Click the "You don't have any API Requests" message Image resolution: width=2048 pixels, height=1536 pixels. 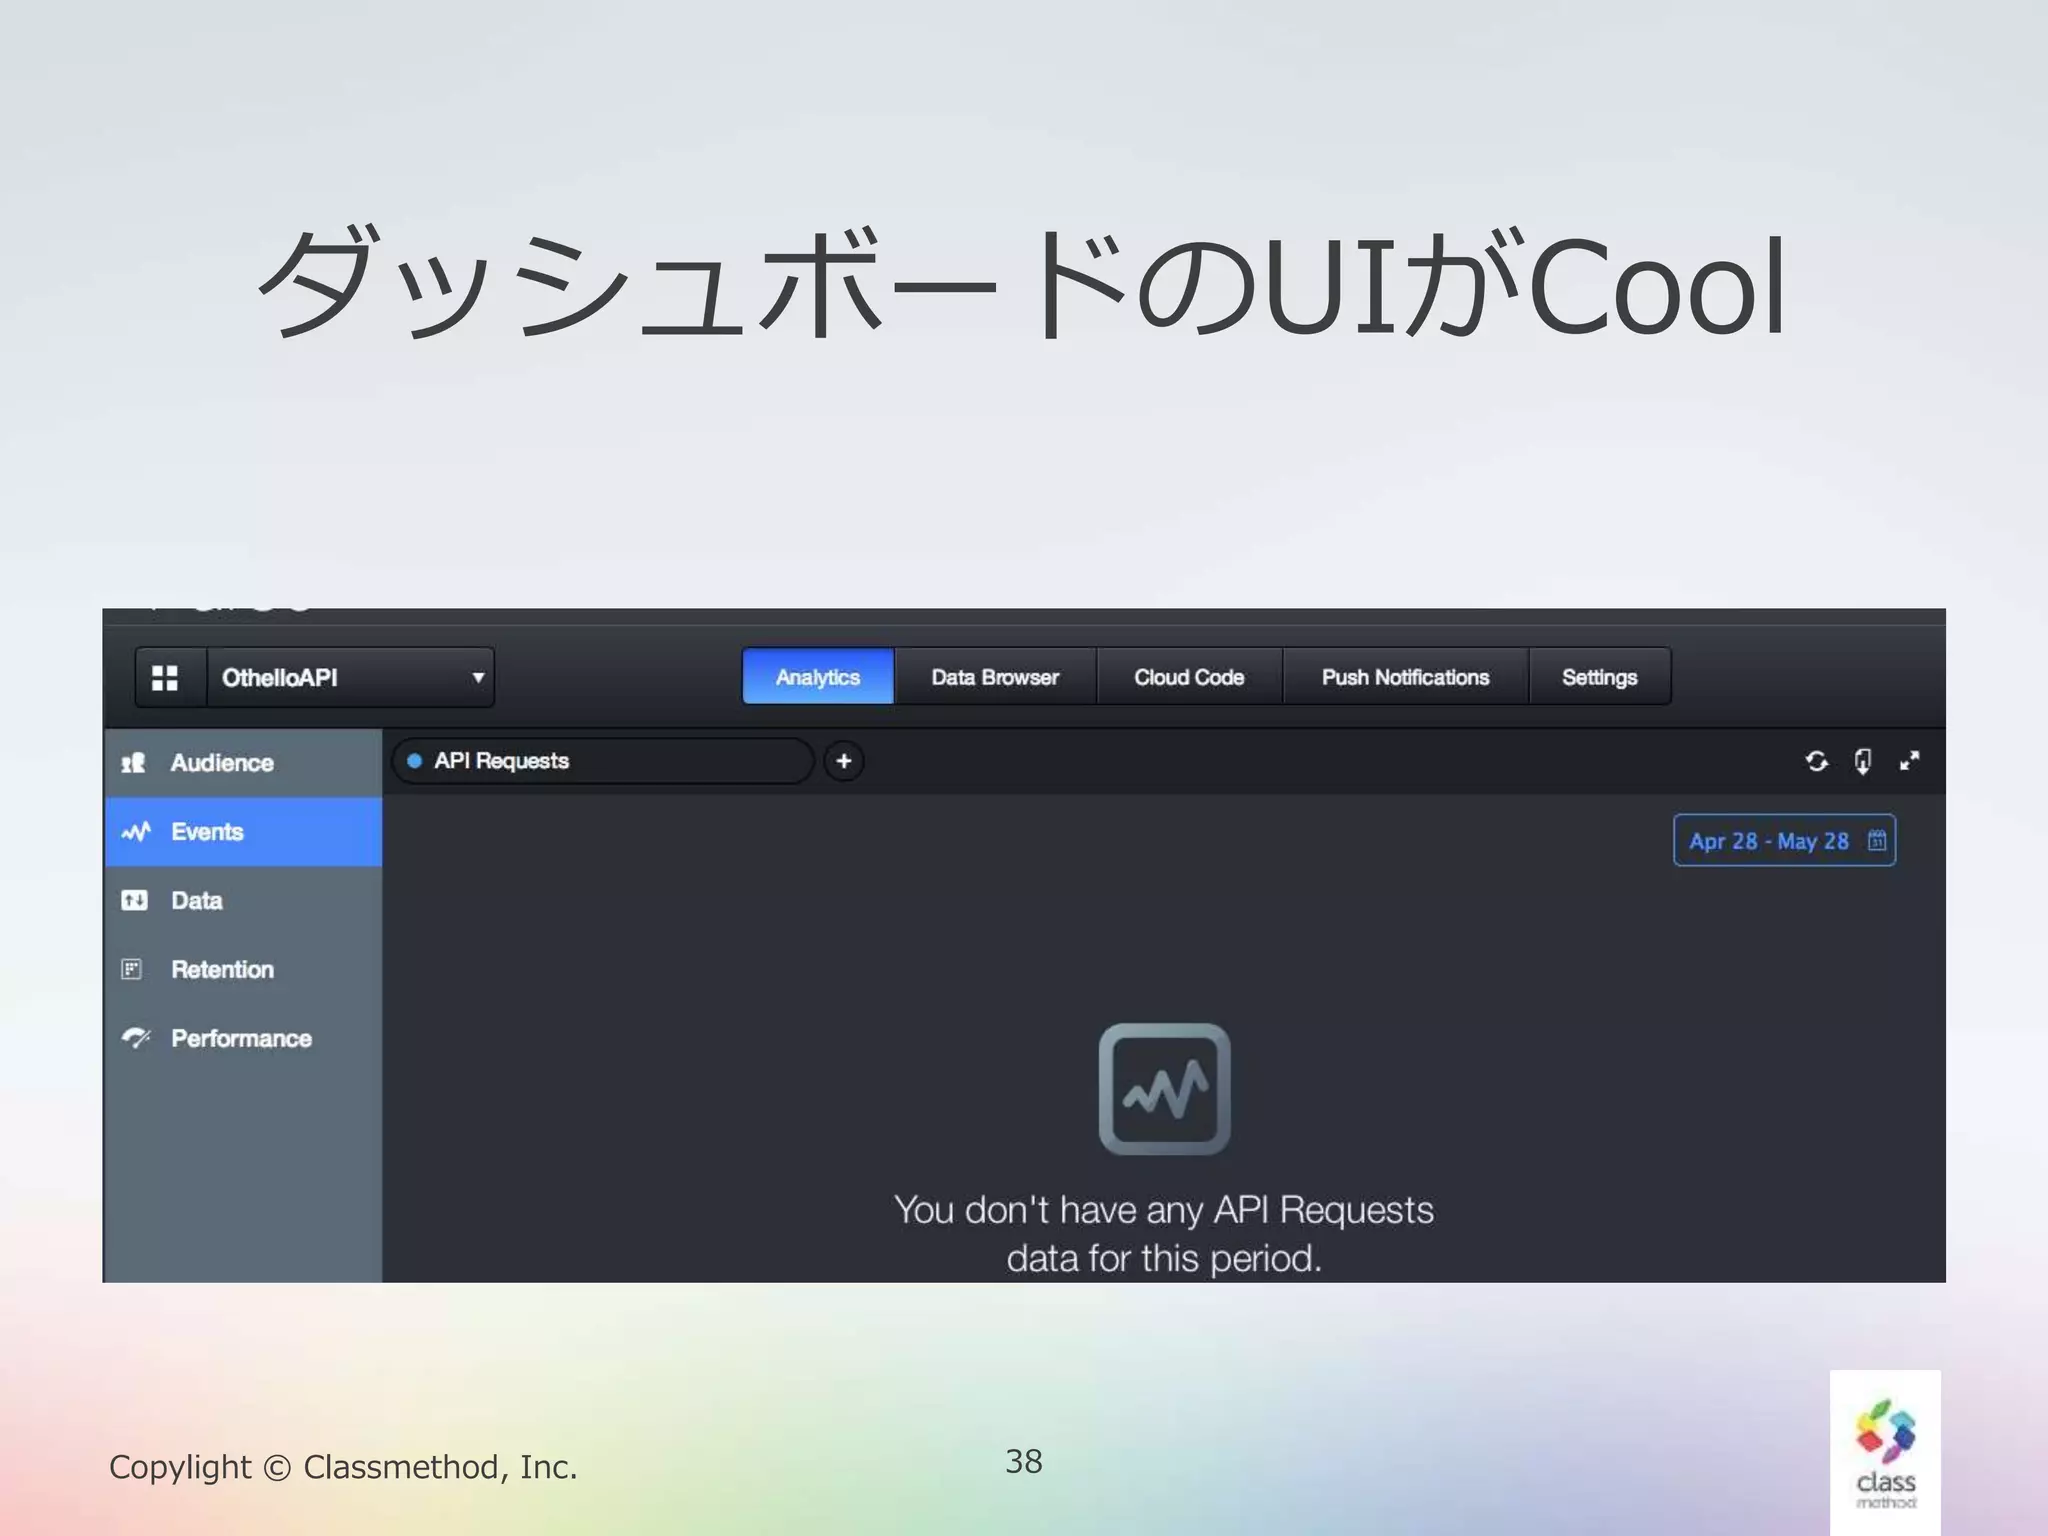coord(1164,1234)
